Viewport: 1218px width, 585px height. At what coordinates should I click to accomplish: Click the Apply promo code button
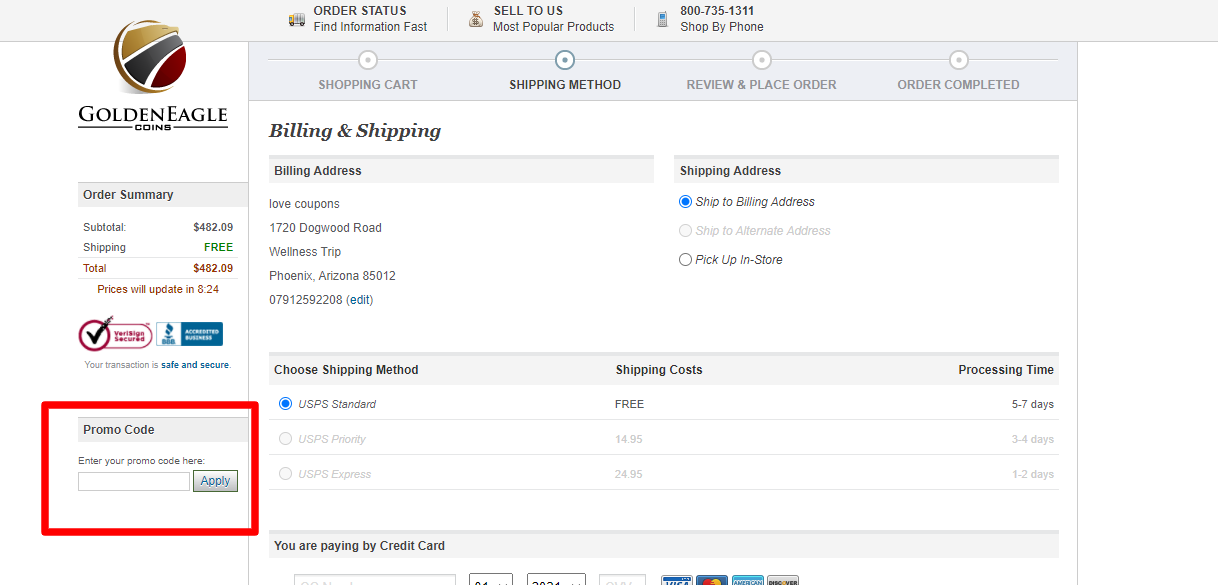215,481
